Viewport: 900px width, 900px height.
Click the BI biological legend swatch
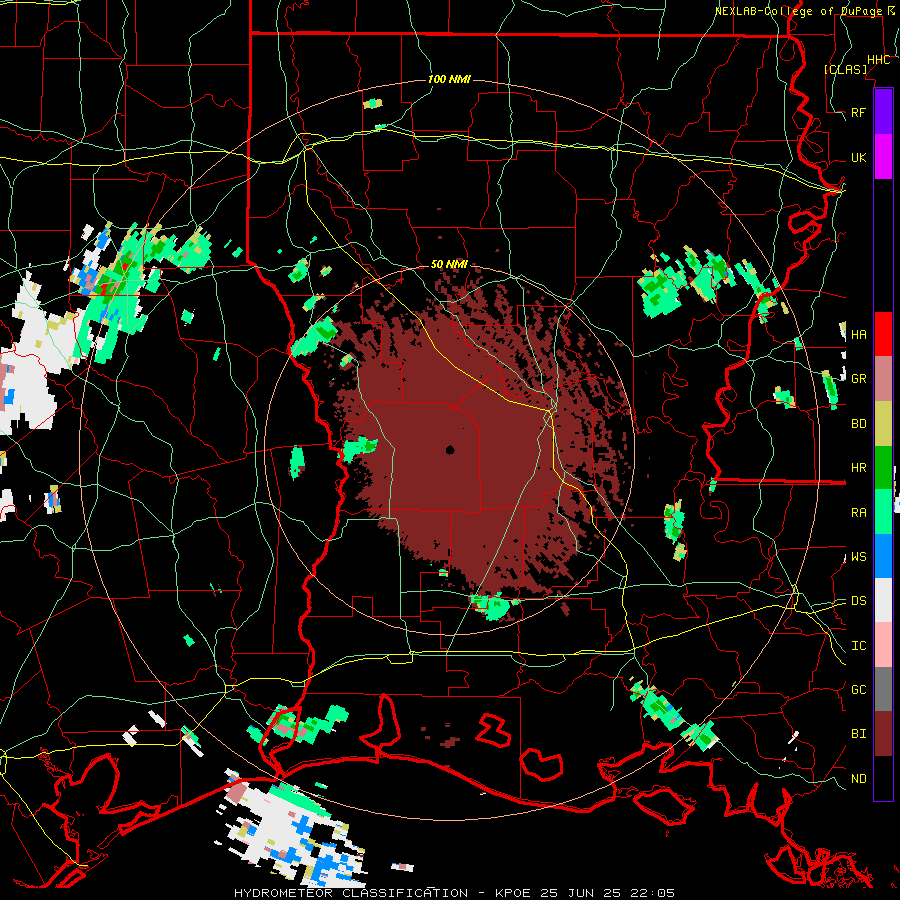[883, 734]
